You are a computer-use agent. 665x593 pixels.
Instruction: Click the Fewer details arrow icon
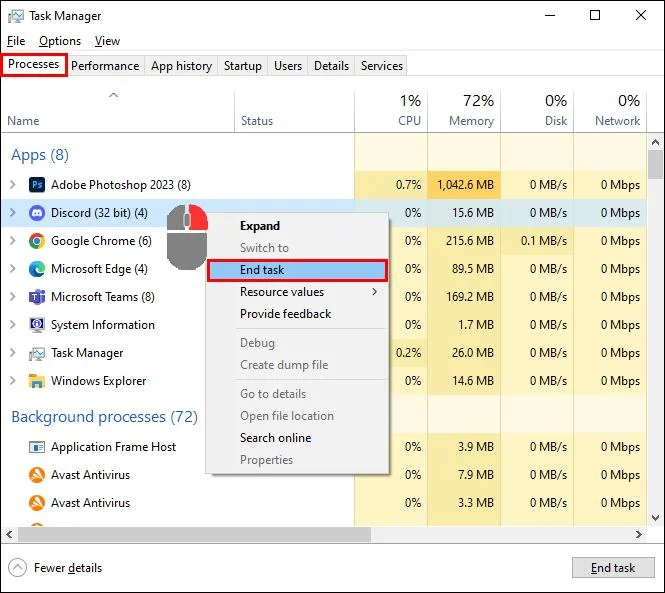click(x=17, y=568)
